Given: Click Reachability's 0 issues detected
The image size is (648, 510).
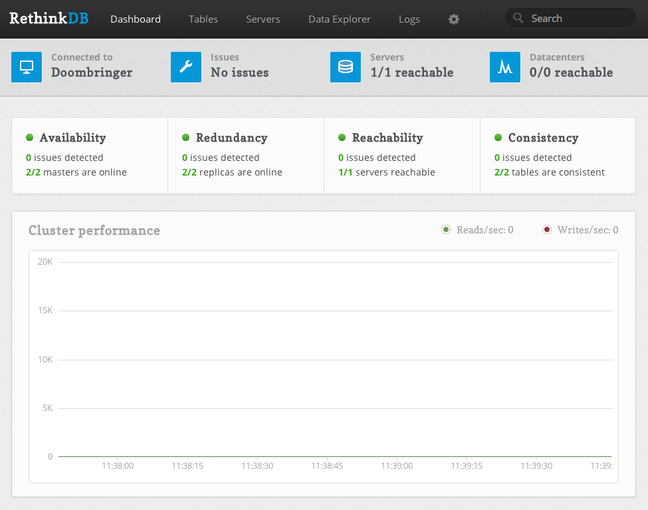Looking at the screenshot, I should tap(377, 157).
